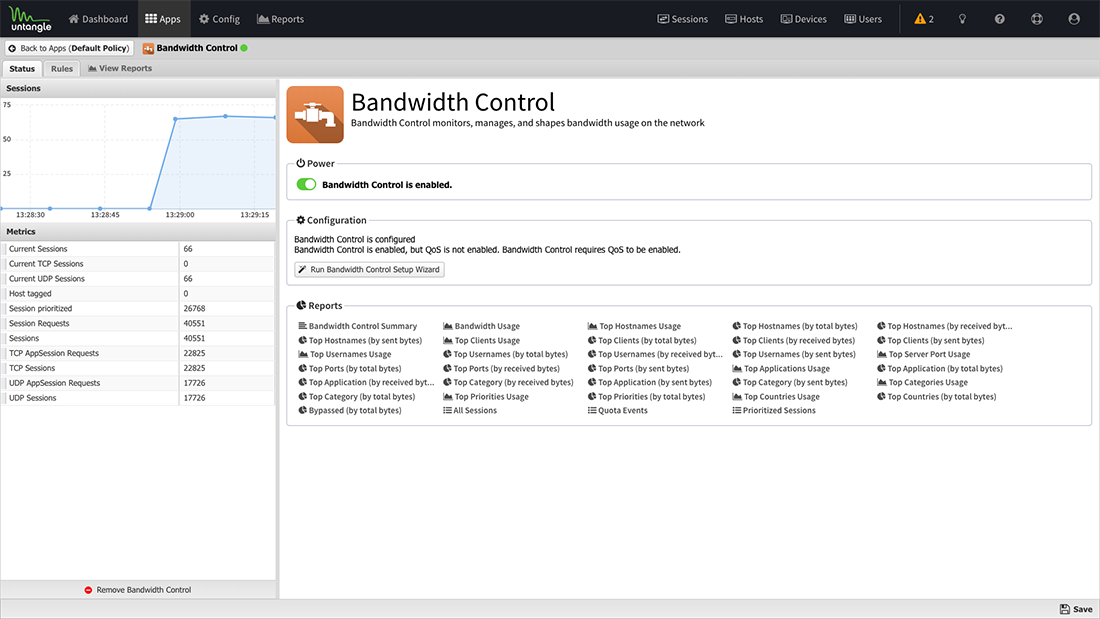
Task: Open Top Hostnames (by received bytes) report
Action: pos(944,326)
